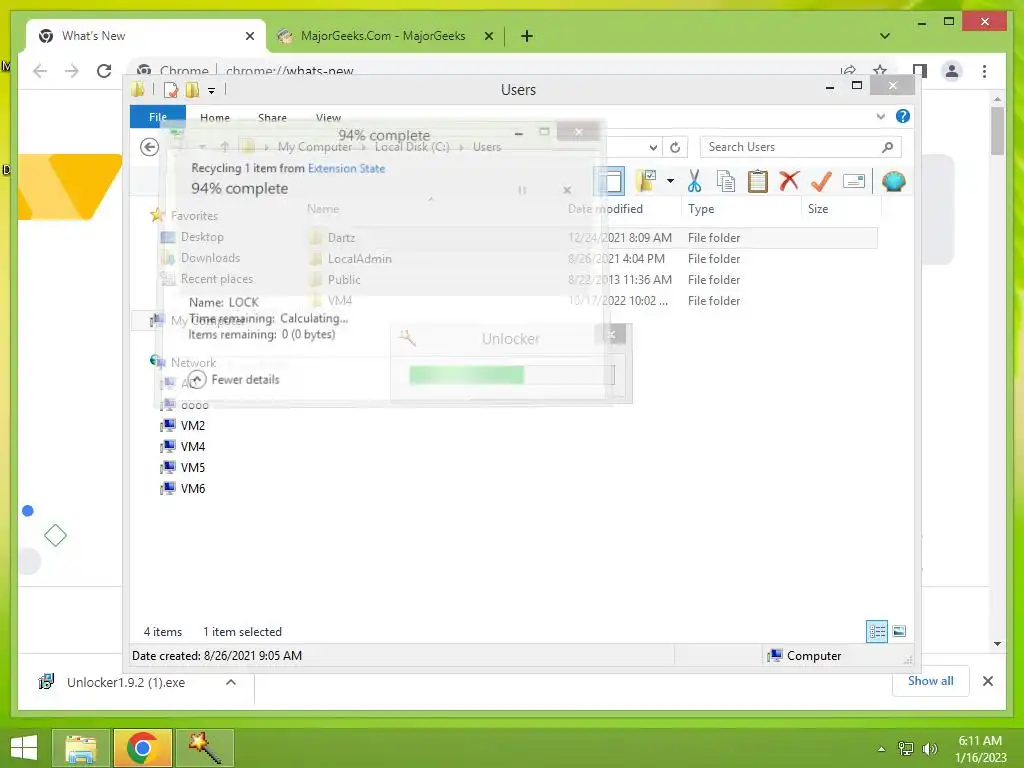Click the Explorer back arrow button
Screen dimensions: 1024x768
[150, 147]
